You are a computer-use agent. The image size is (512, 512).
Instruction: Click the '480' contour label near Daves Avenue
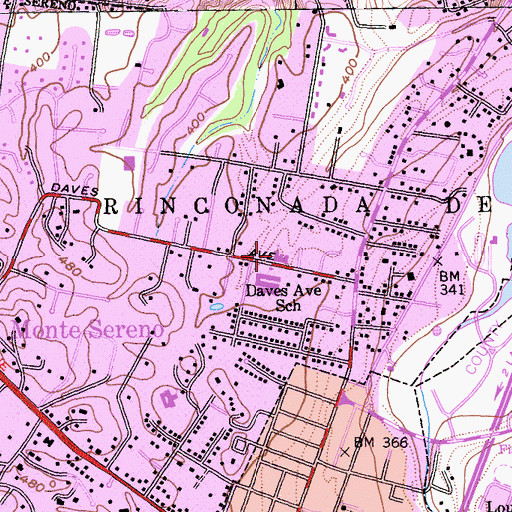pos(70,266)
